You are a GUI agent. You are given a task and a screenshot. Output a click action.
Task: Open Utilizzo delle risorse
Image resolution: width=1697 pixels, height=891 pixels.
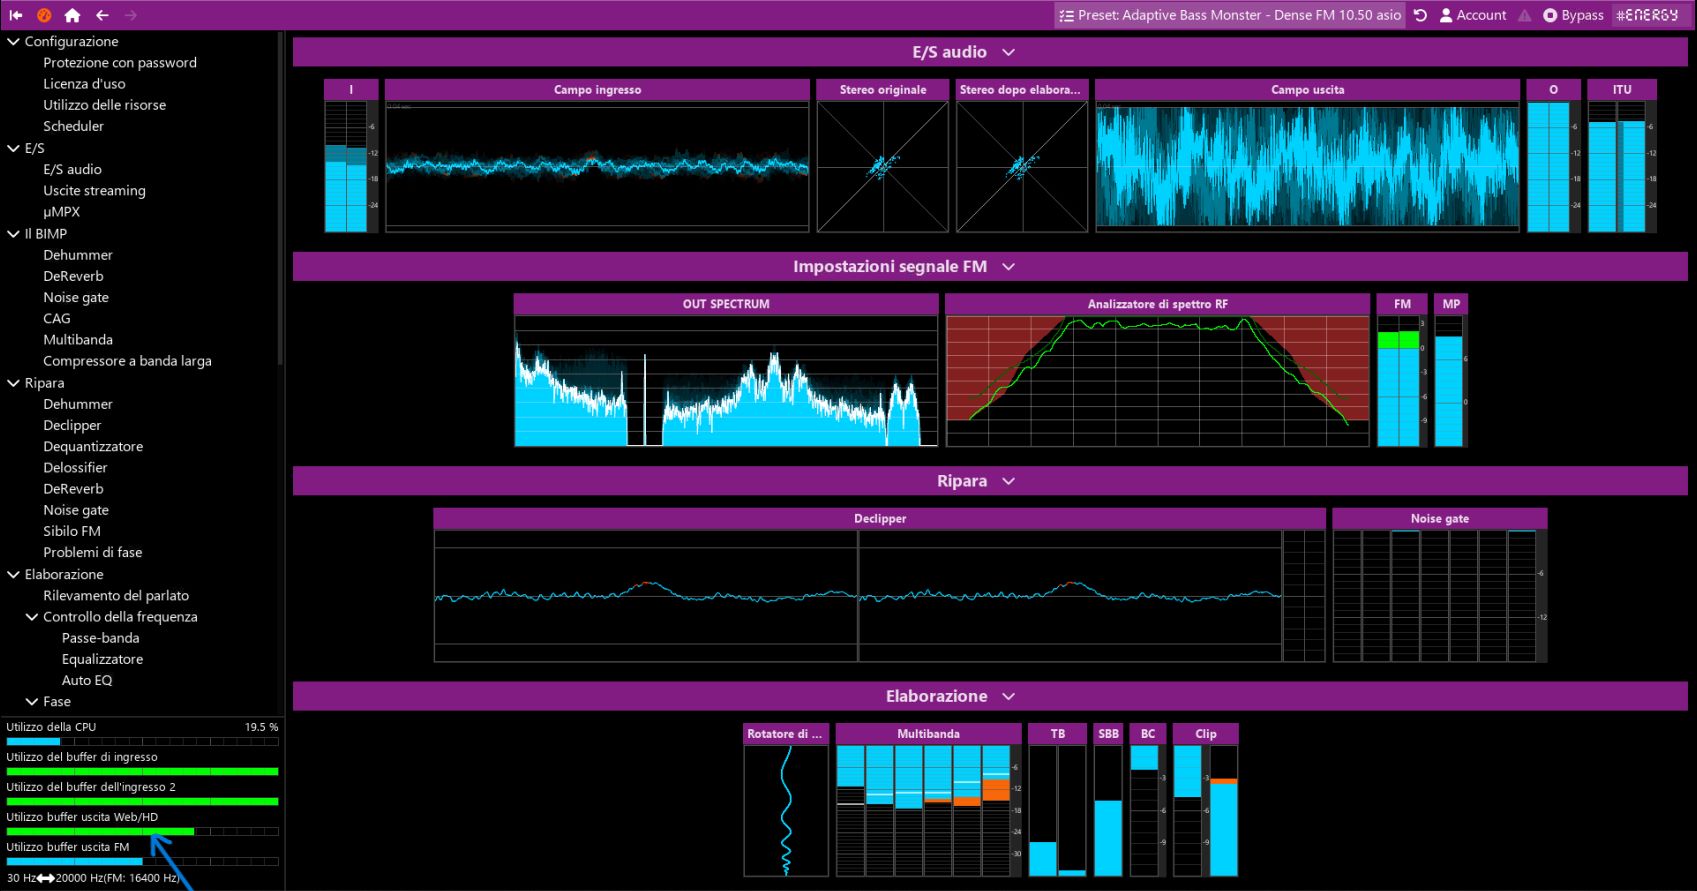pyautogui.click(x=104, y=105)
